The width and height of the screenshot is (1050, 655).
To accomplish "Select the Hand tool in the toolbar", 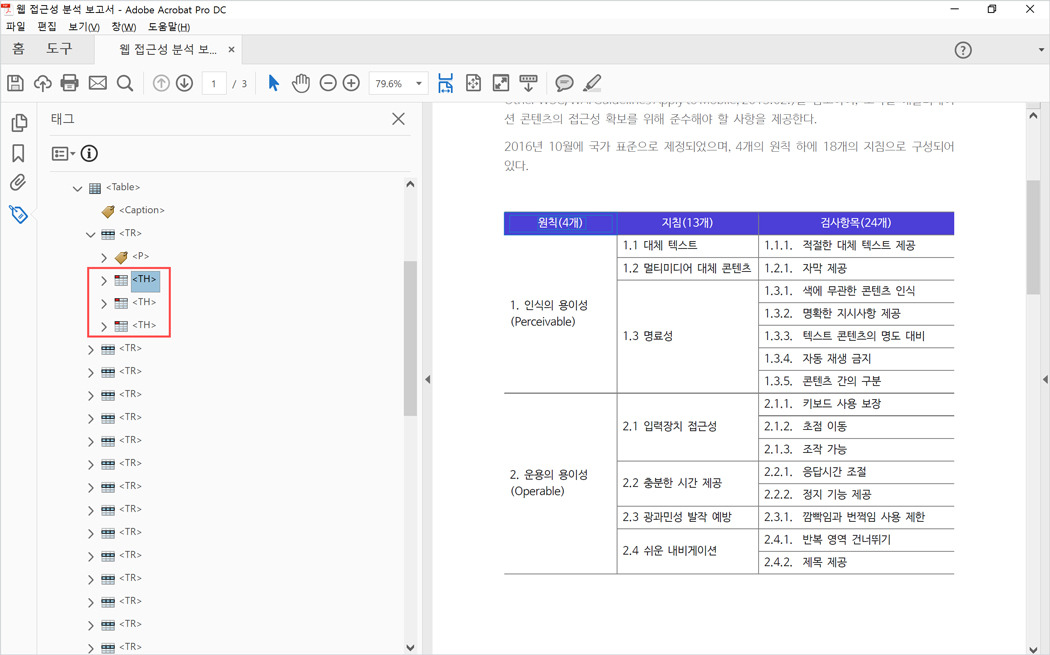I will (x=301, y=83).
